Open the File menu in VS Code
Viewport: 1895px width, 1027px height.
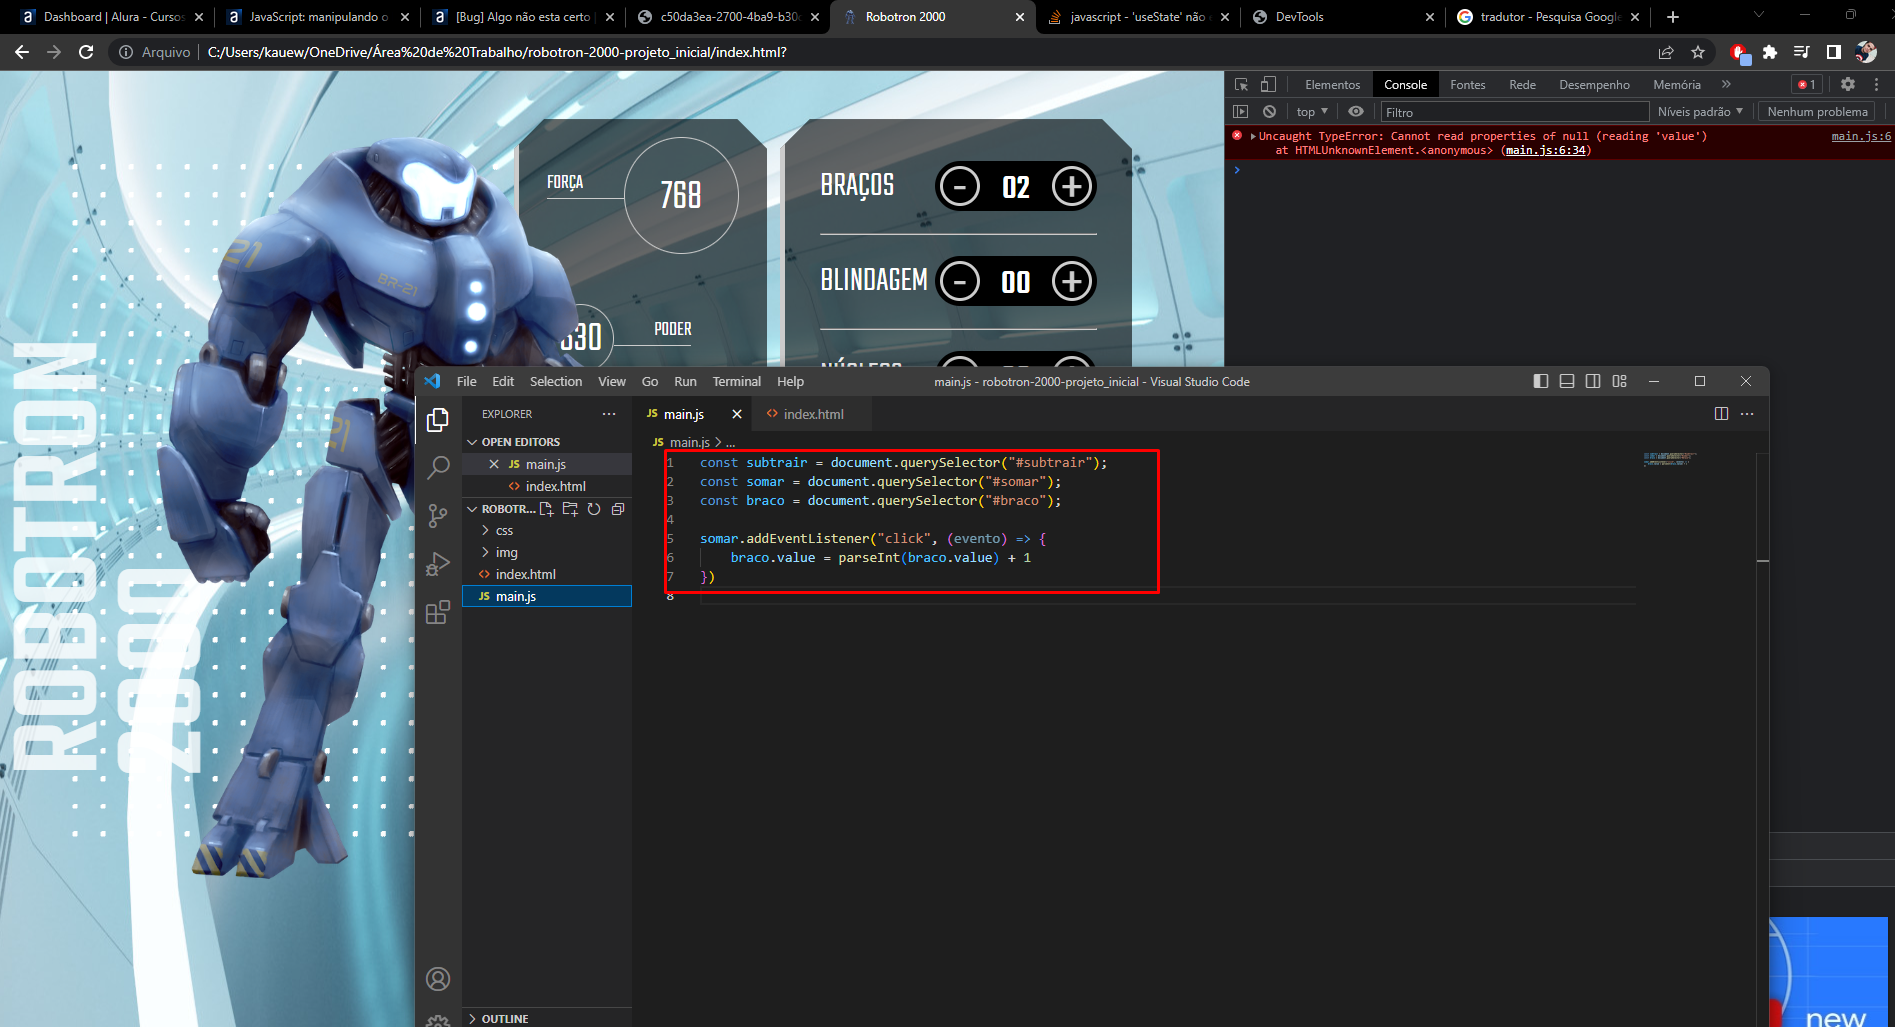point(466,381)
